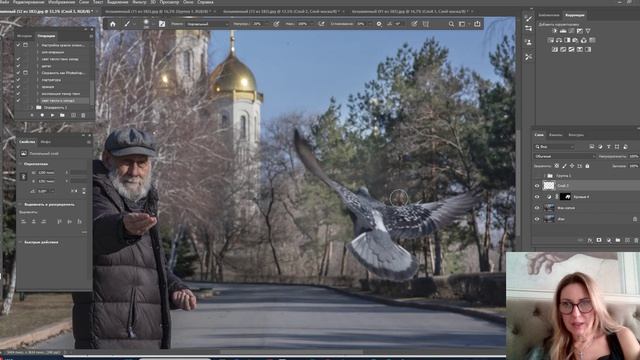Viewport: 640px width, 360px height.
Task: Select the Кривые 4 layer mask thumbnail
Action: tap(566, 197)
